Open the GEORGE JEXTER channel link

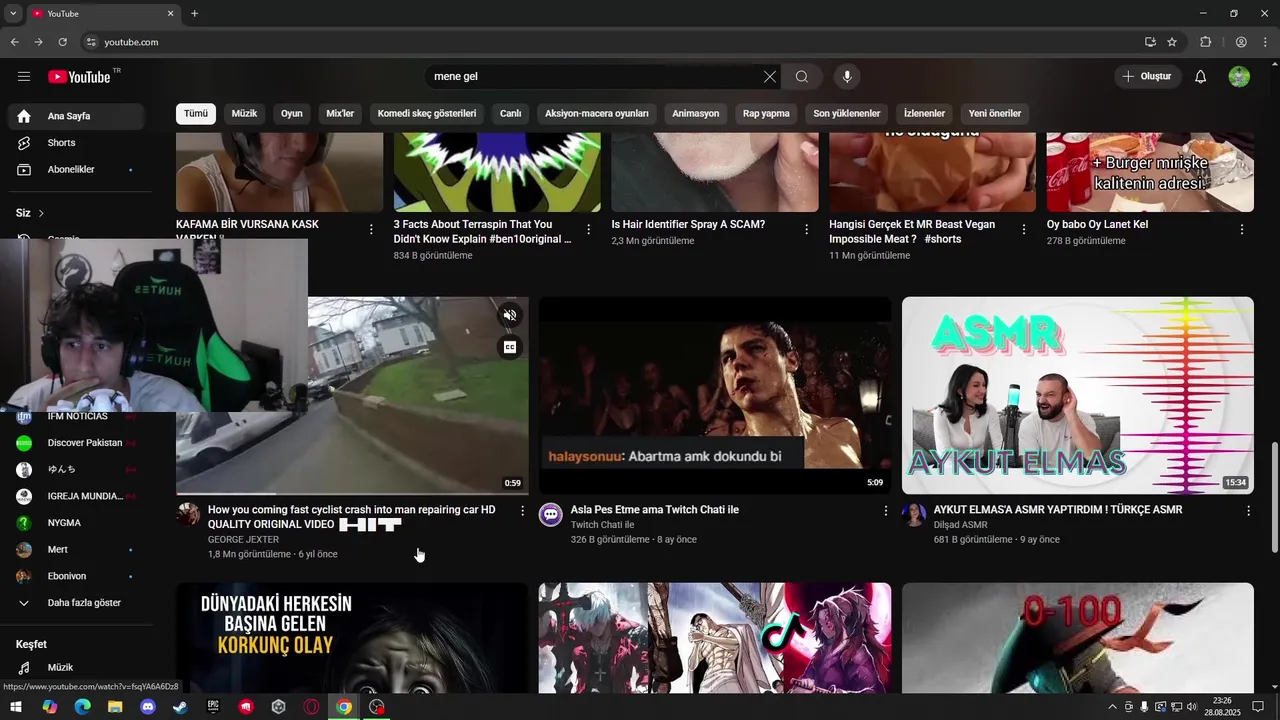(x=243, y=540)
